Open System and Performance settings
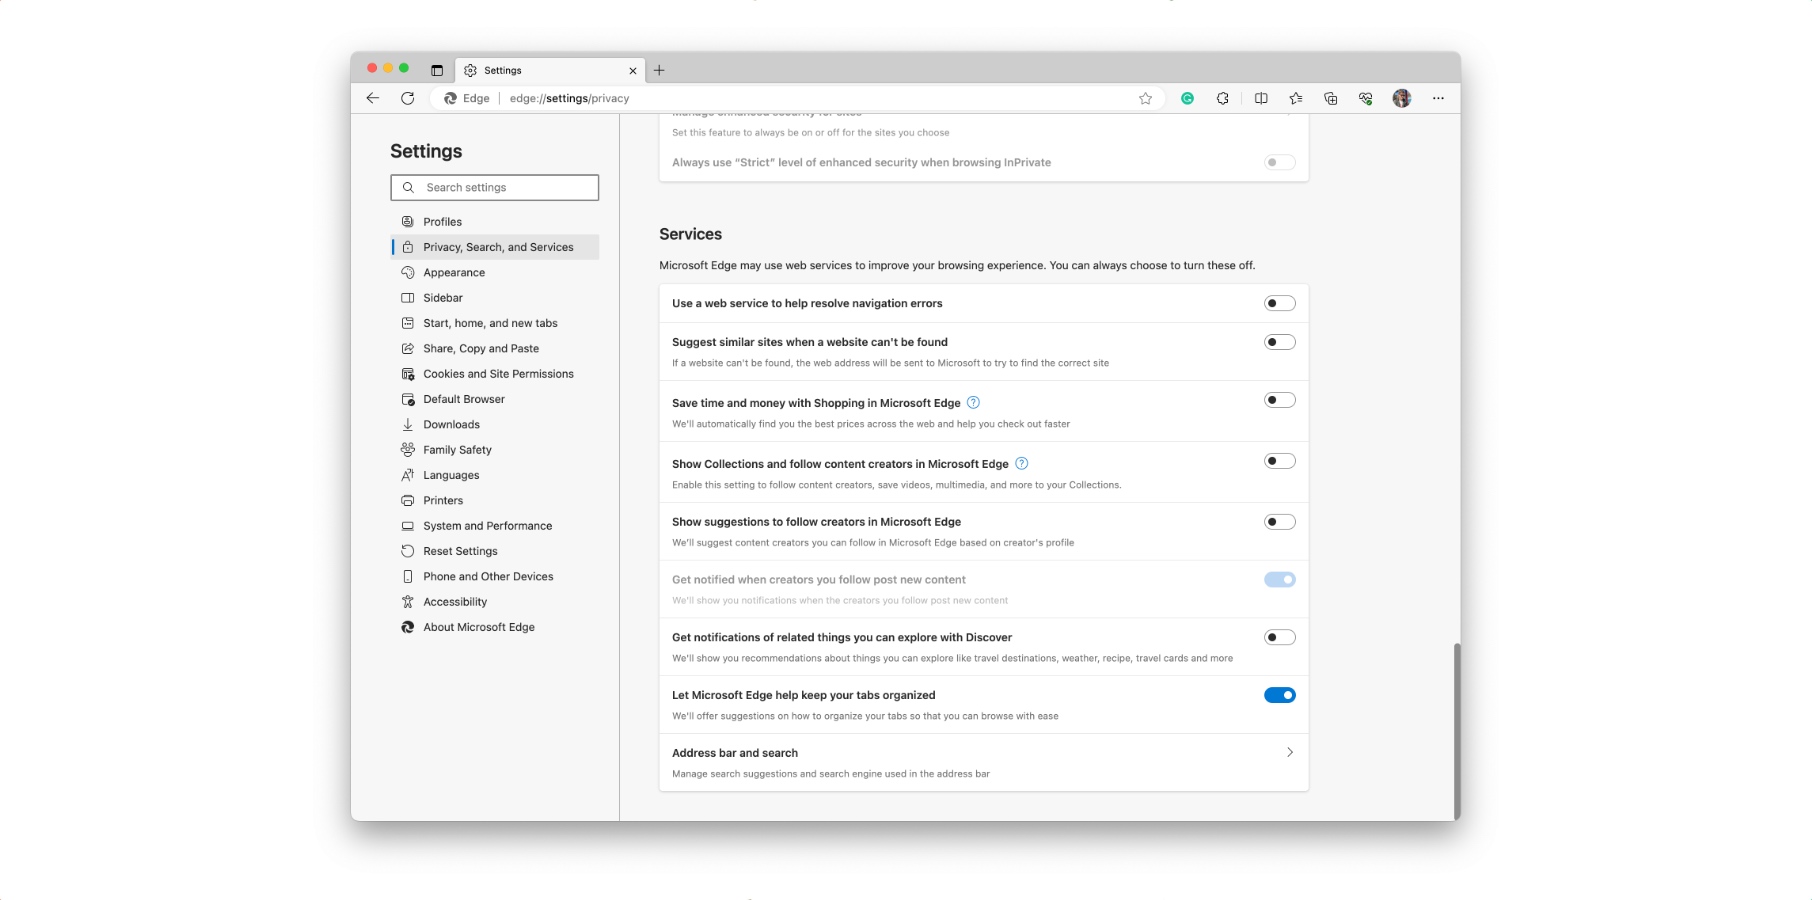Image resolution: width=1812 pixels, height=900 pixels. (x=495, y=526)
